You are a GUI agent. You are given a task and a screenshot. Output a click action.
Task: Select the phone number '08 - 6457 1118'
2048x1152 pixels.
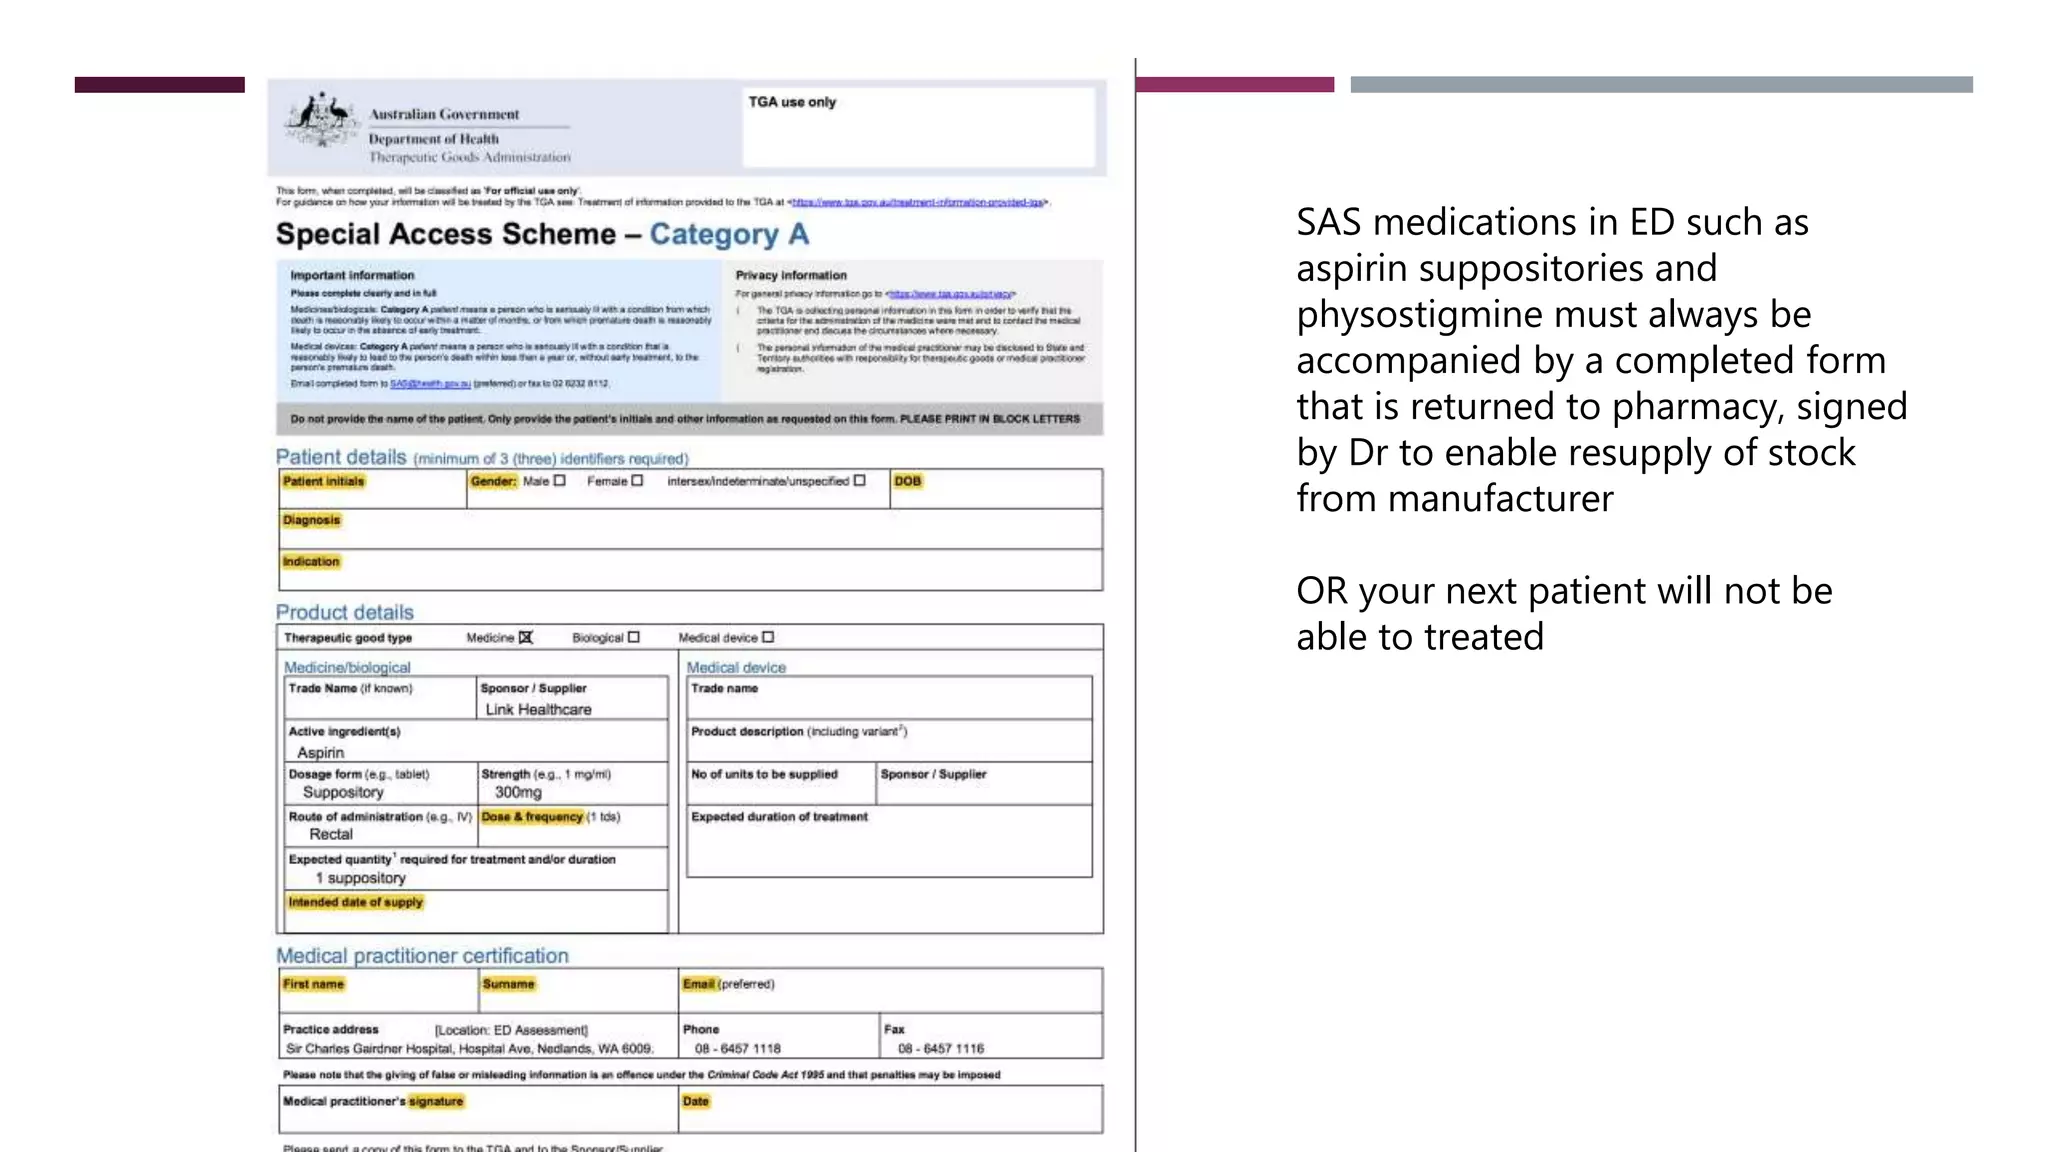click(738, 1049)
